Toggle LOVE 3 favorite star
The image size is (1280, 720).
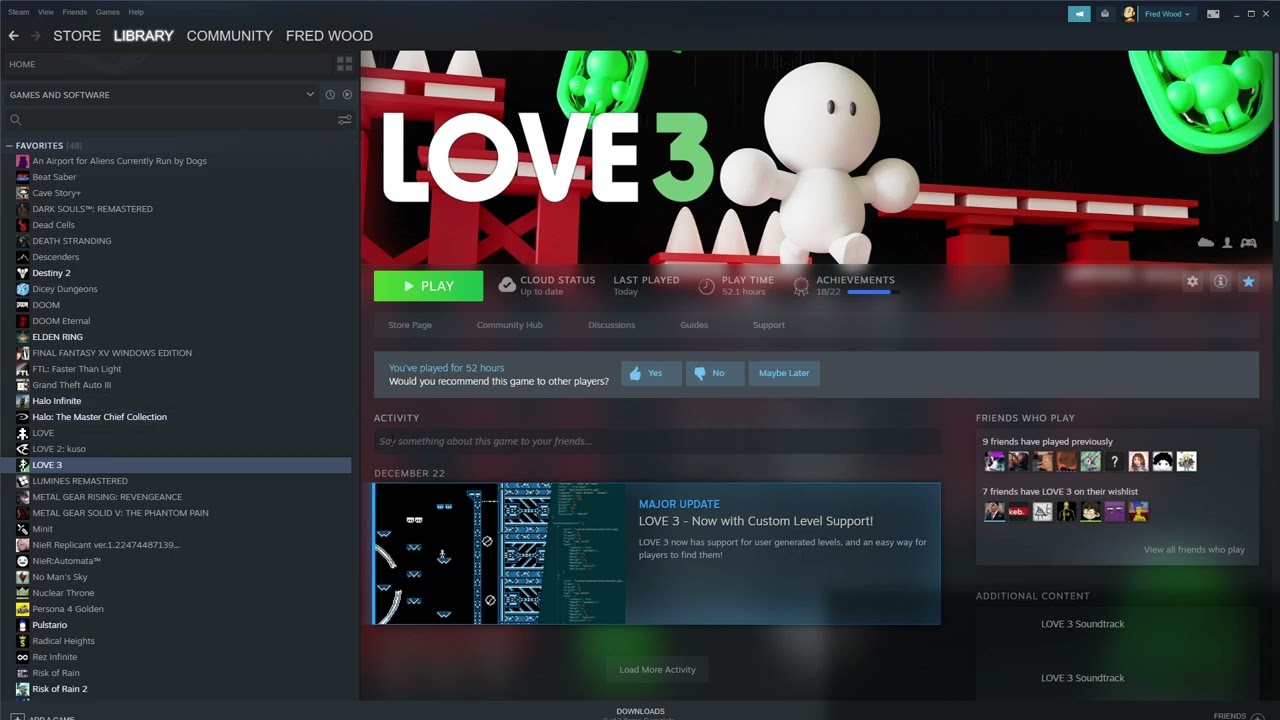coord(1248,282)
